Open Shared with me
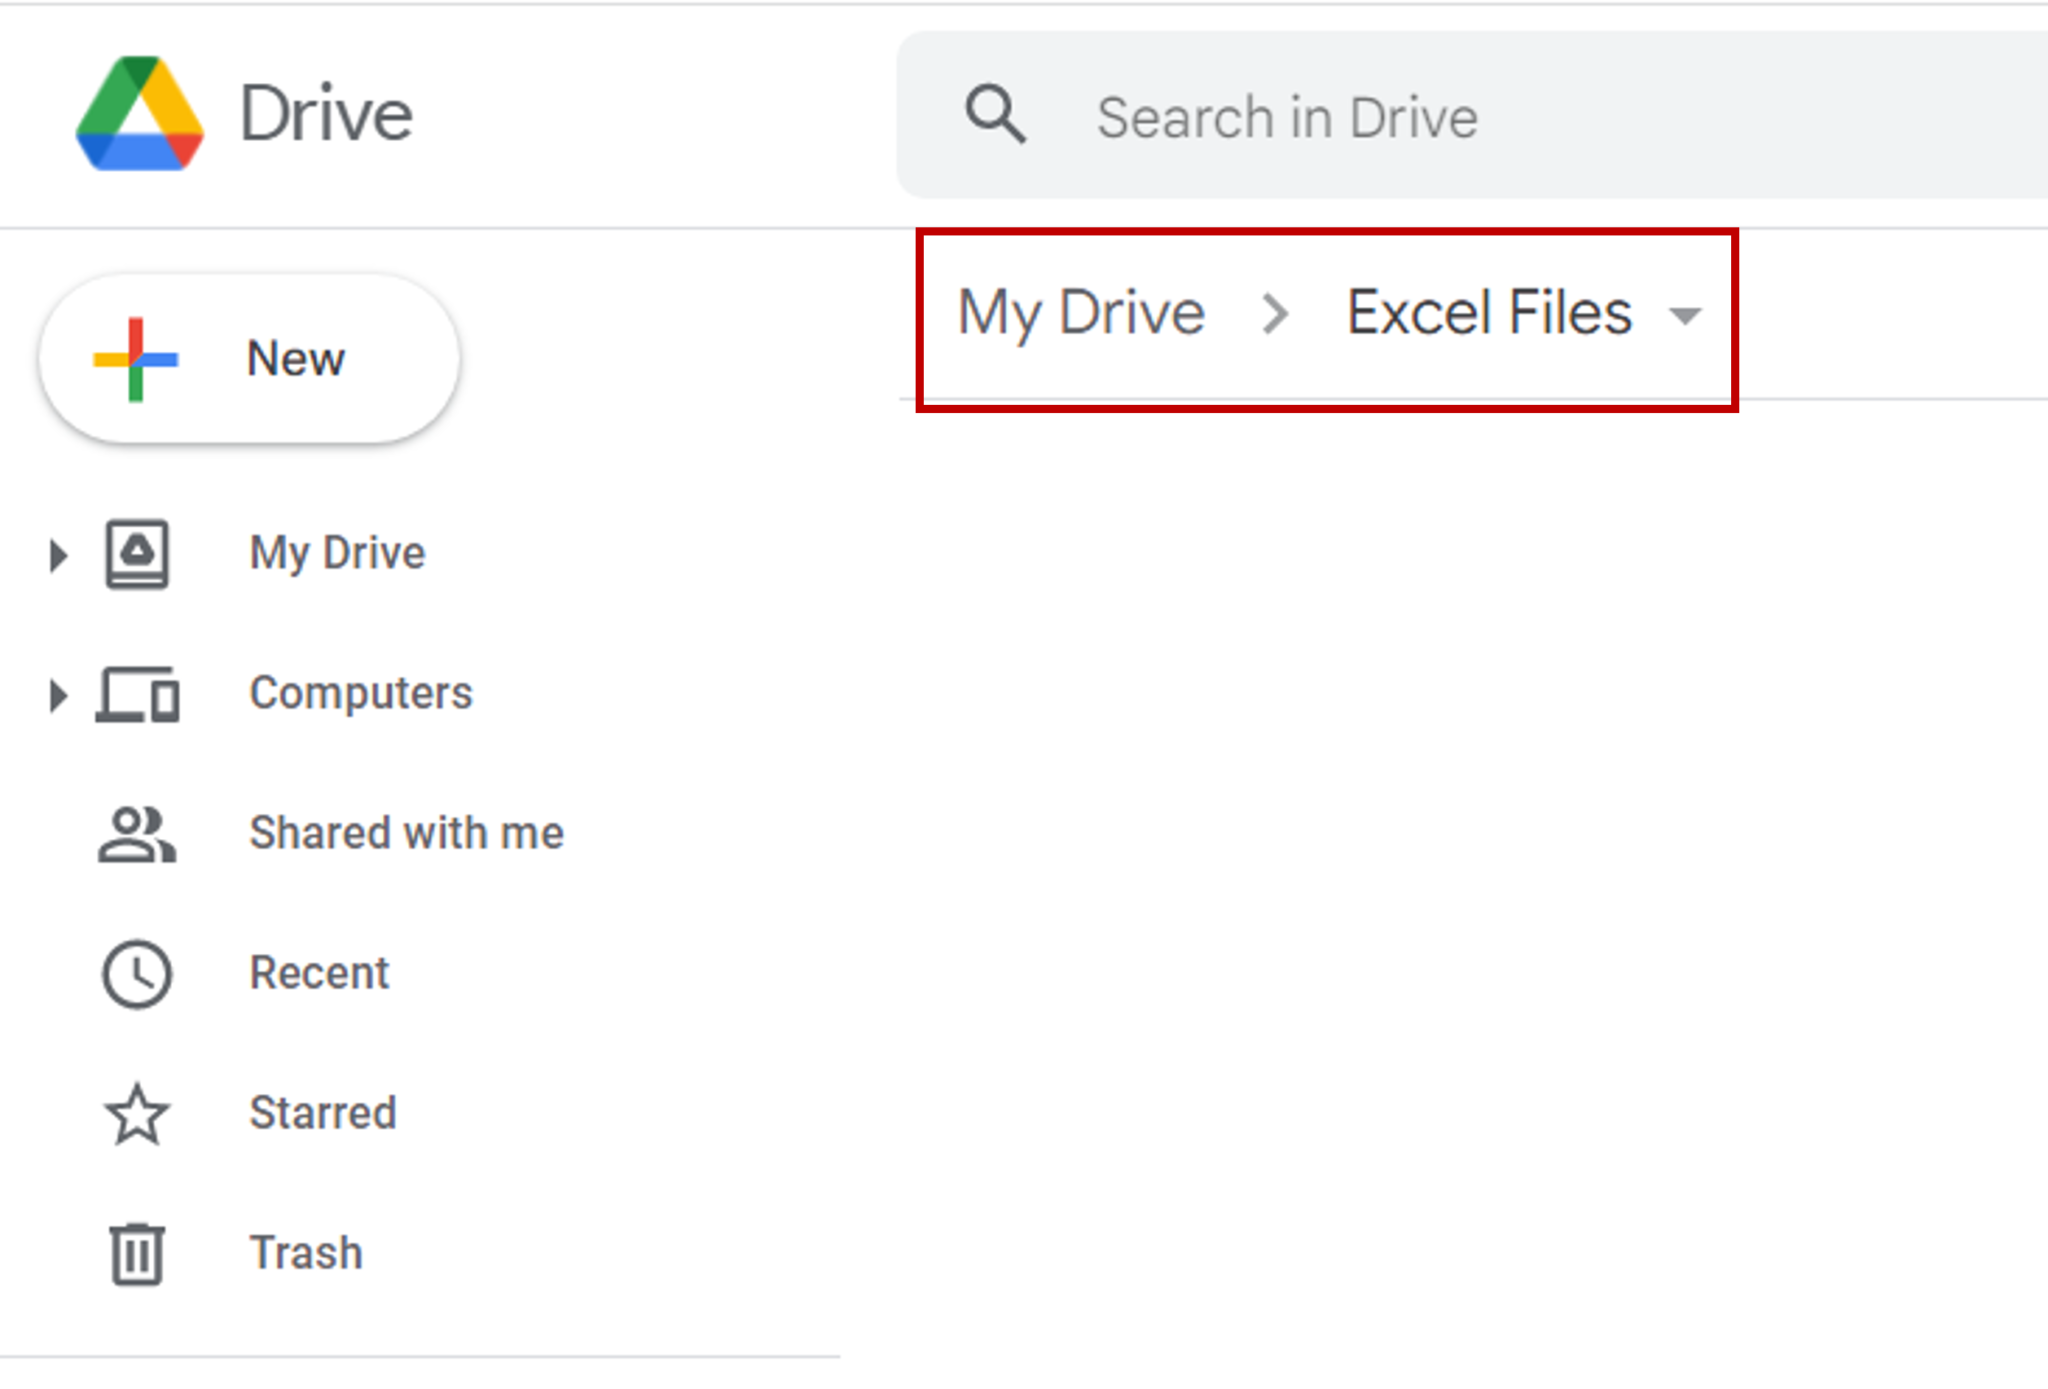The height and width of the screenshot is (1389, 2048). click(x=407, y=833)
